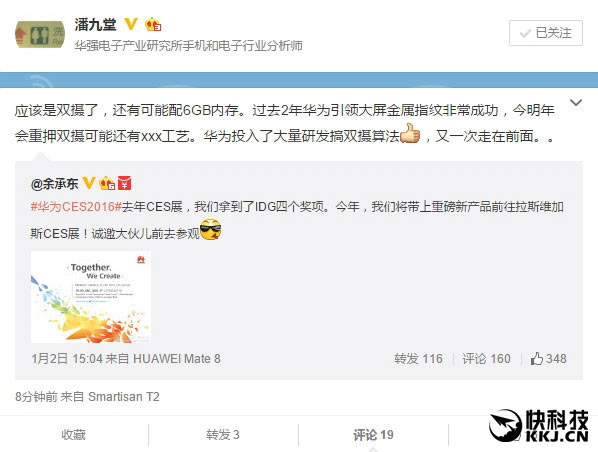View the quoted post's 评论 160 comments
This screenshot has height=452, width=598.
click(x=486, y=359)
